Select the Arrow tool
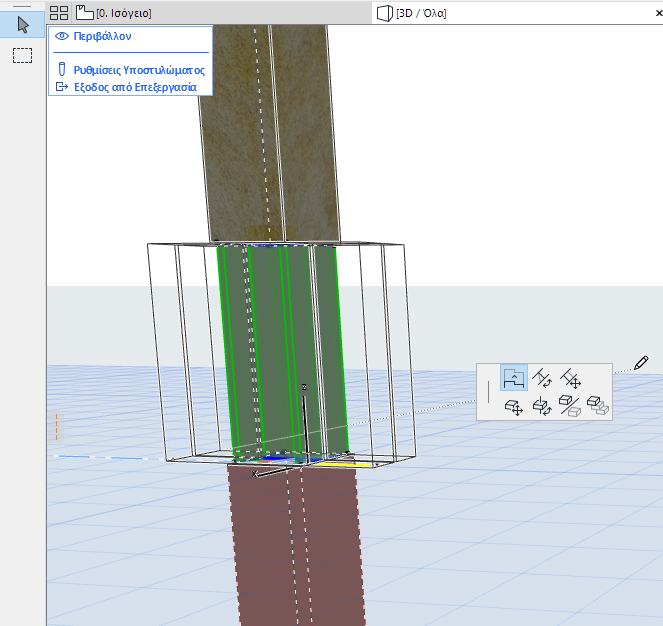Image resolution: width=663 pixels, height=626 pixels. pos(22,25)
